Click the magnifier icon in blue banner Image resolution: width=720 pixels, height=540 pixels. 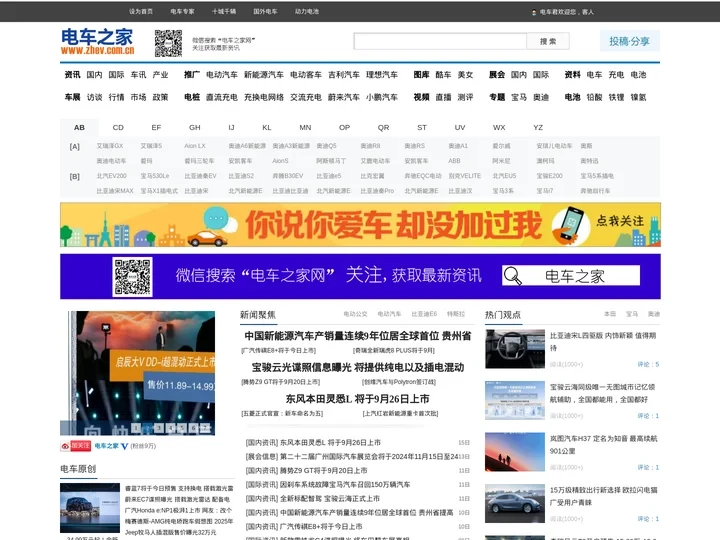click(512, 276)
